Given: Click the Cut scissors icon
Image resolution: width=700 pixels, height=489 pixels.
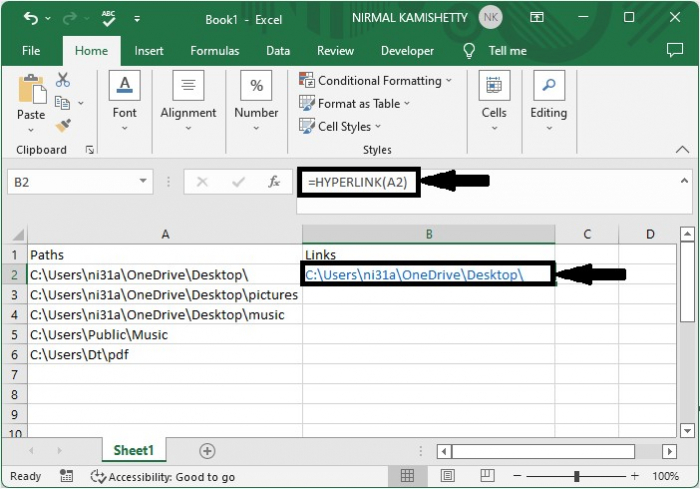Looking at the screenshot, I should click(x=63, y=80).
